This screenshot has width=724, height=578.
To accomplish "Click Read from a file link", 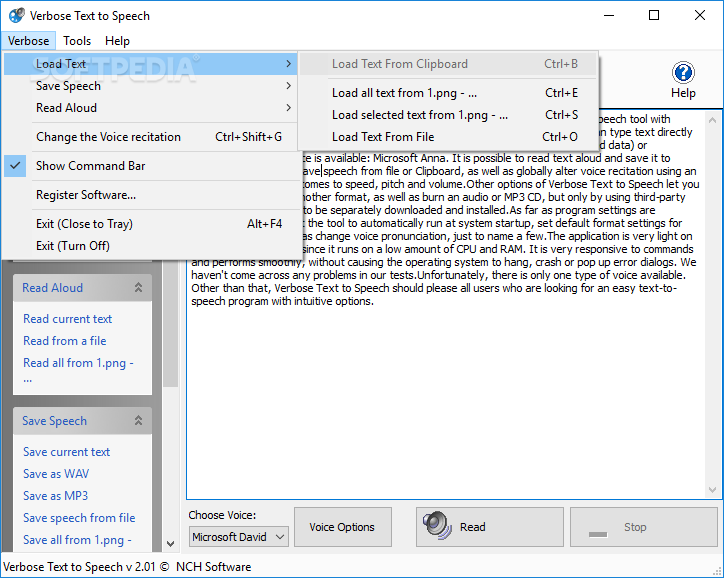I will click(65, 341).
